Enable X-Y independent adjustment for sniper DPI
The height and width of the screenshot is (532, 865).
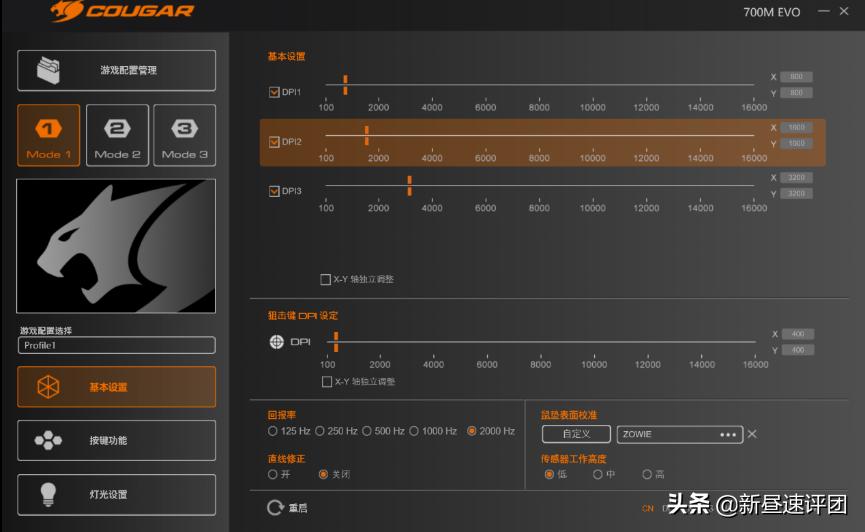pos(327,381)
